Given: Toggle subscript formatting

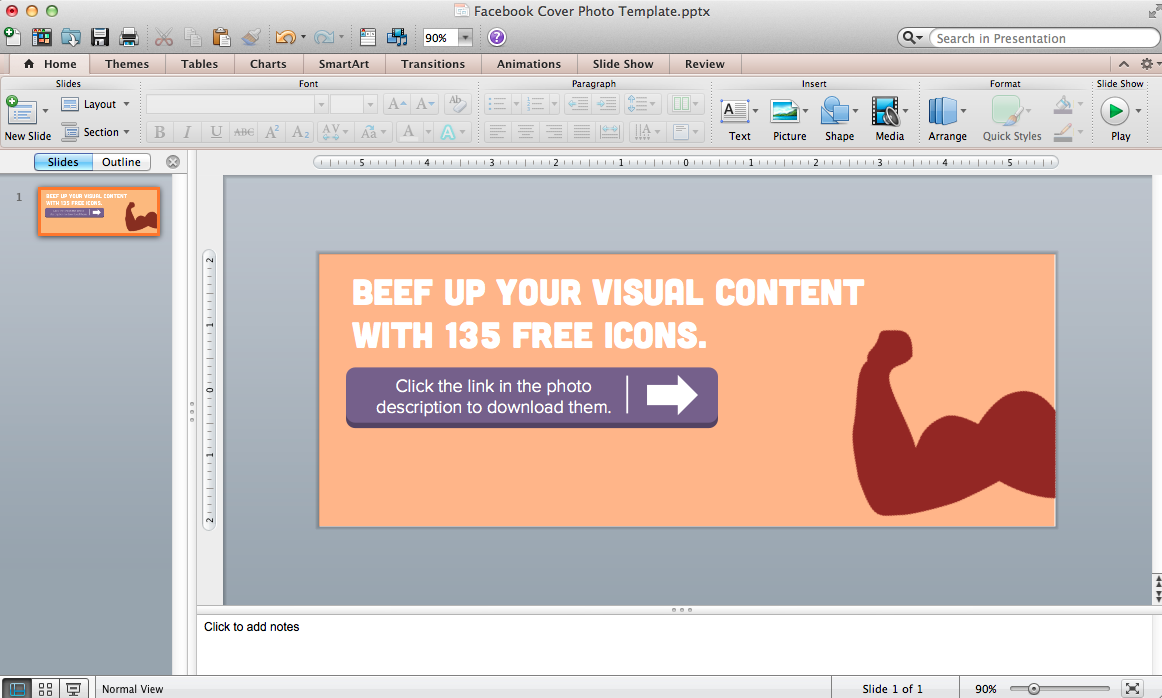Looking at the screenshot, I should point(300,133).
